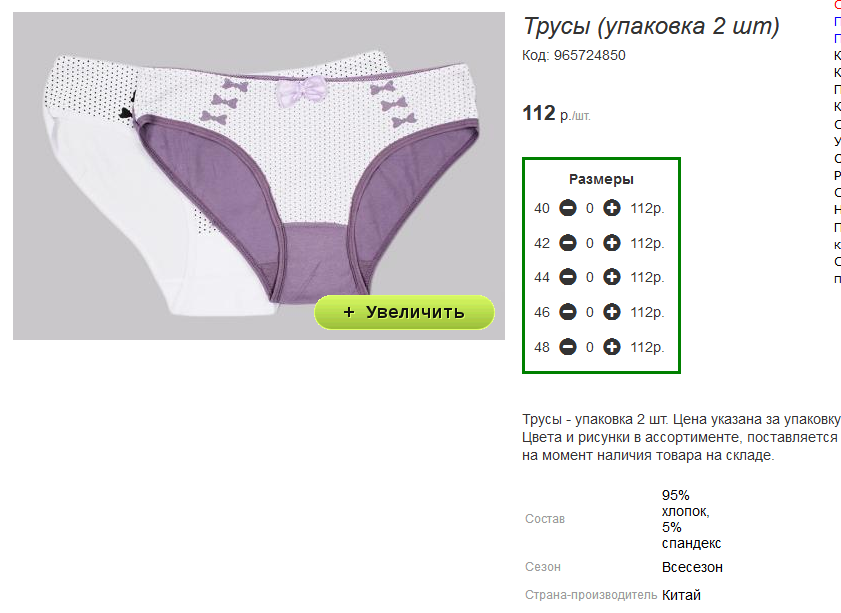
Task: Increase quantity for size 44
Action: pos(611,277)
